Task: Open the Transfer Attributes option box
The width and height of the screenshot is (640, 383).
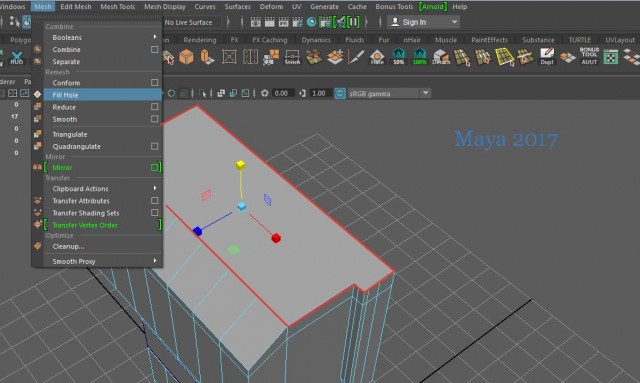Action: tap(154, 200)
